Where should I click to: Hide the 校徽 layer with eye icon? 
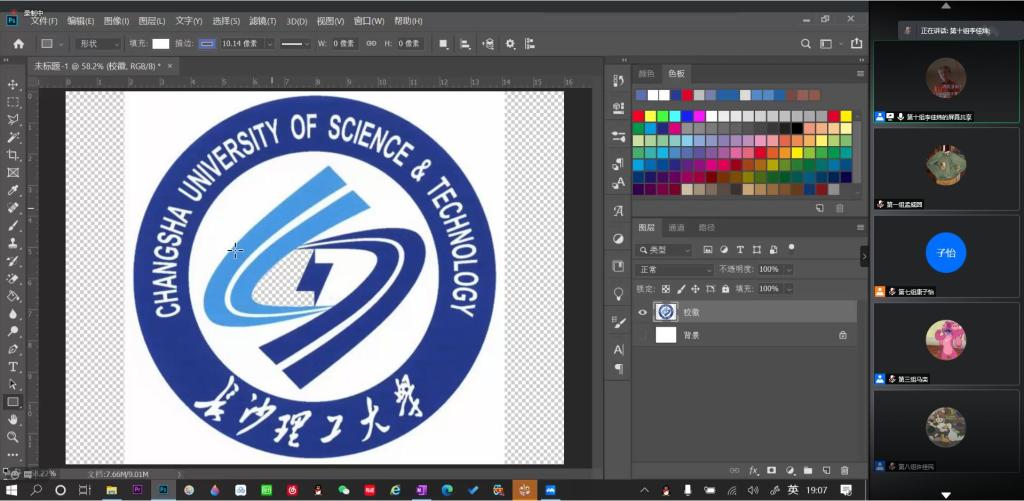tap(642, 312)
